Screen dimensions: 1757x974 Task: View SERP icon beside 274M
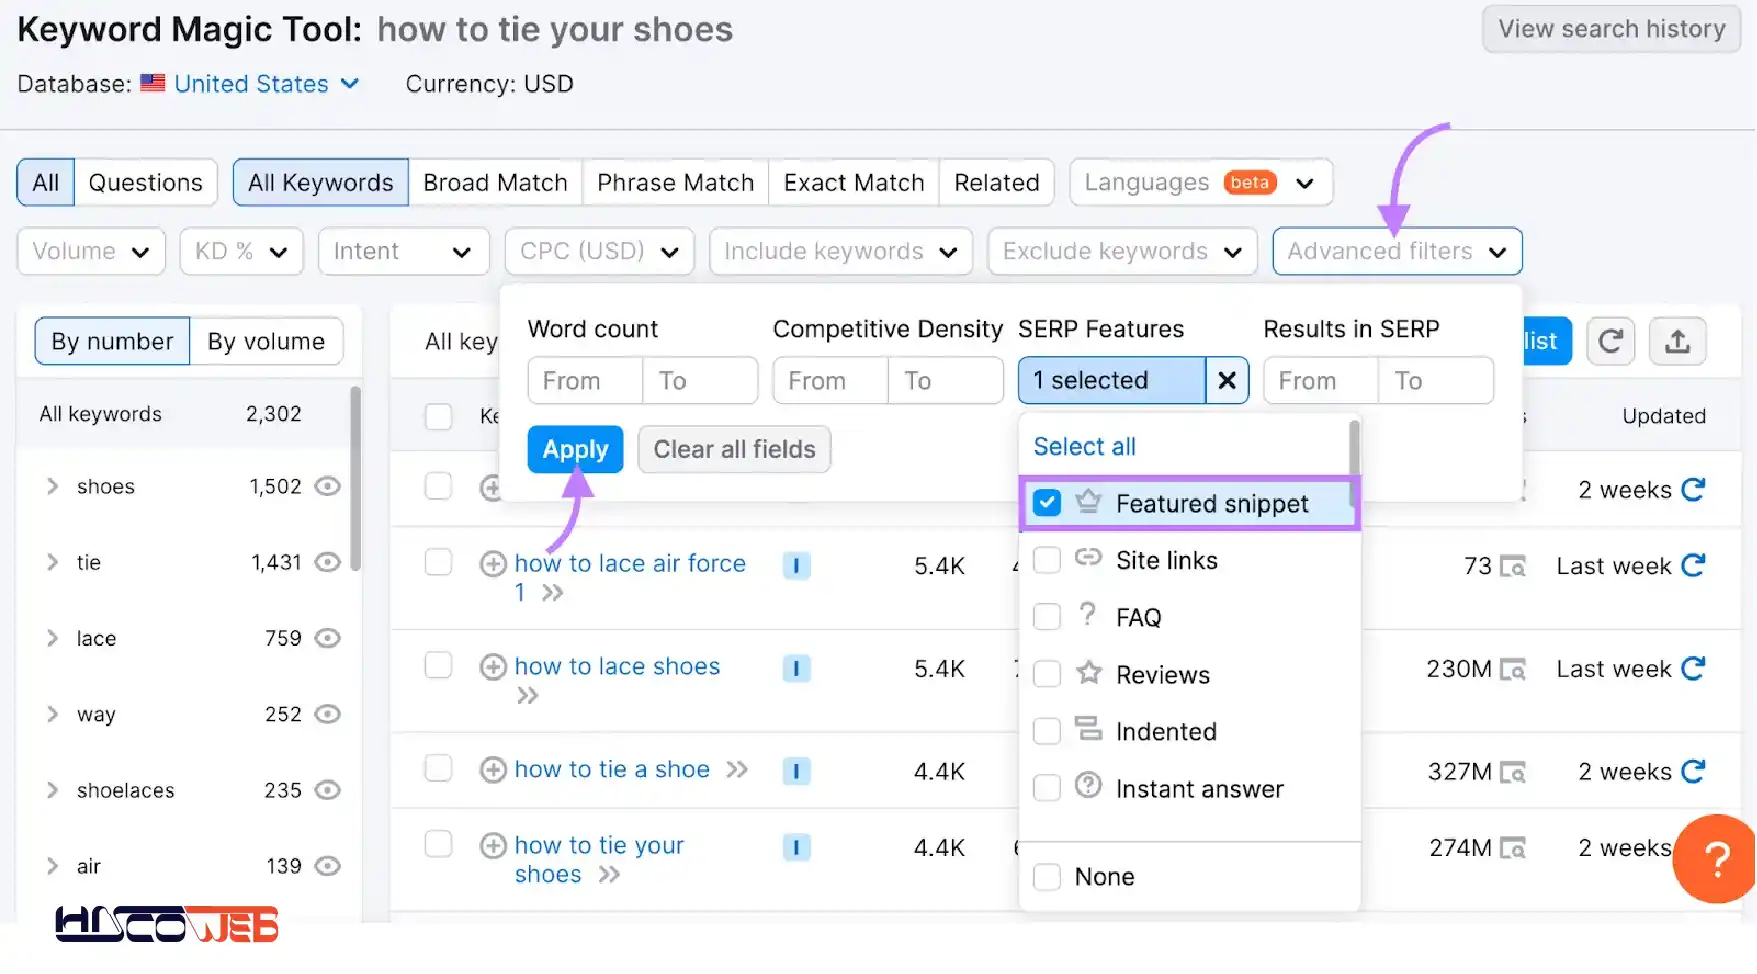[1514, 849]
